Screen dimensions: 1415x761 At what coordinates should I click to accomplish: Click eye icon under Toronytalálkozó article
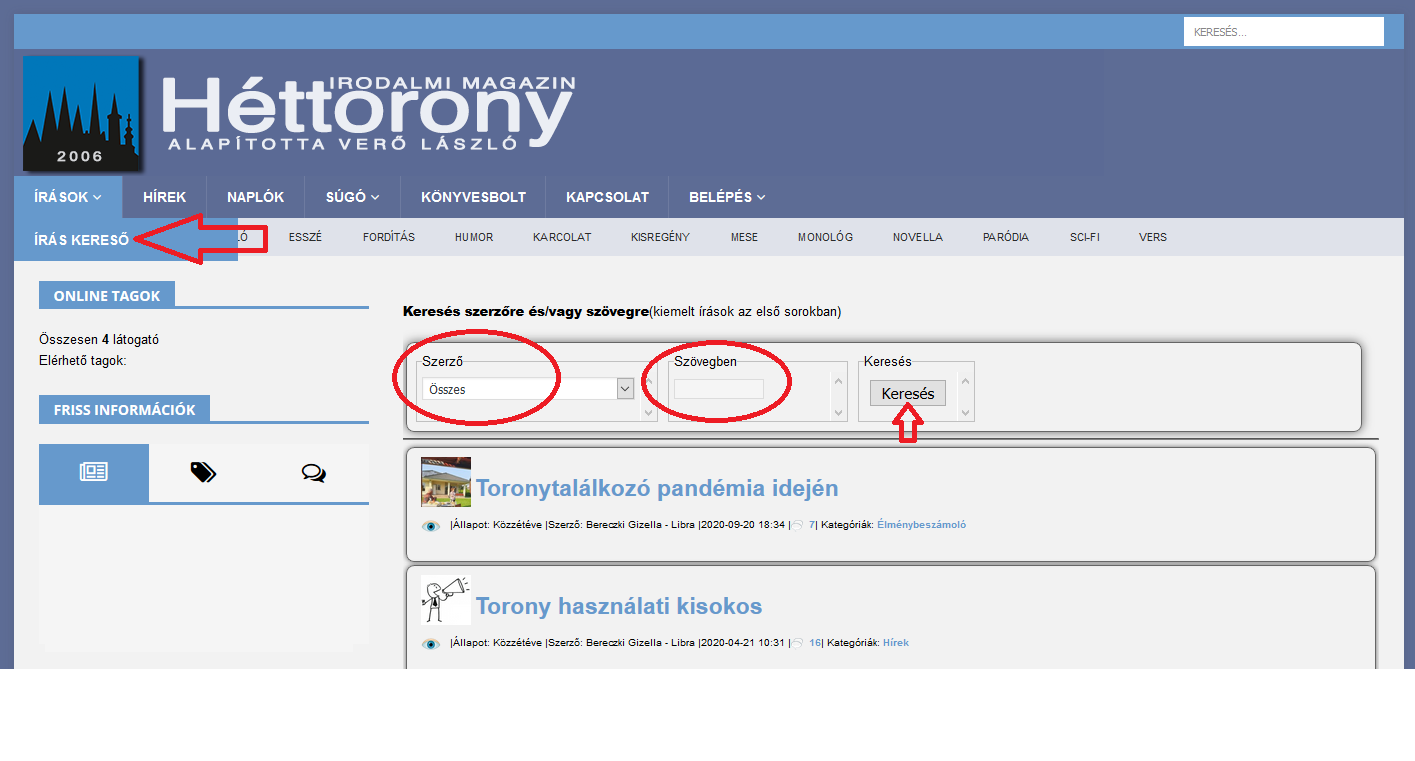point(431,526)
